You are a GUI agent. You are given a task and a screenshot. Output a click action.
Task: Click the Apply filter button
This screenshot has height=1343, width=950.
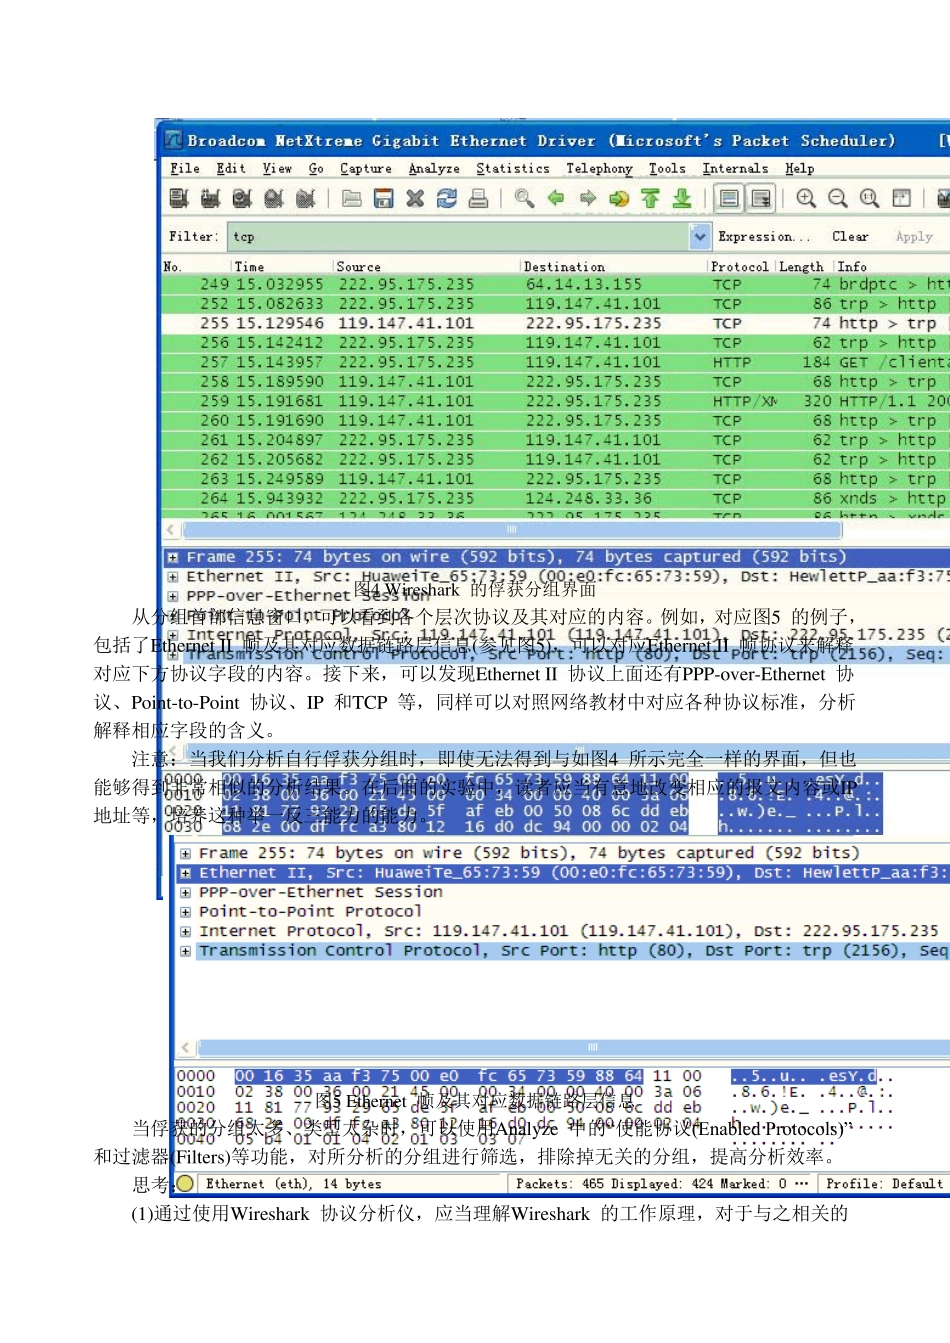click(x=914, y=237)
